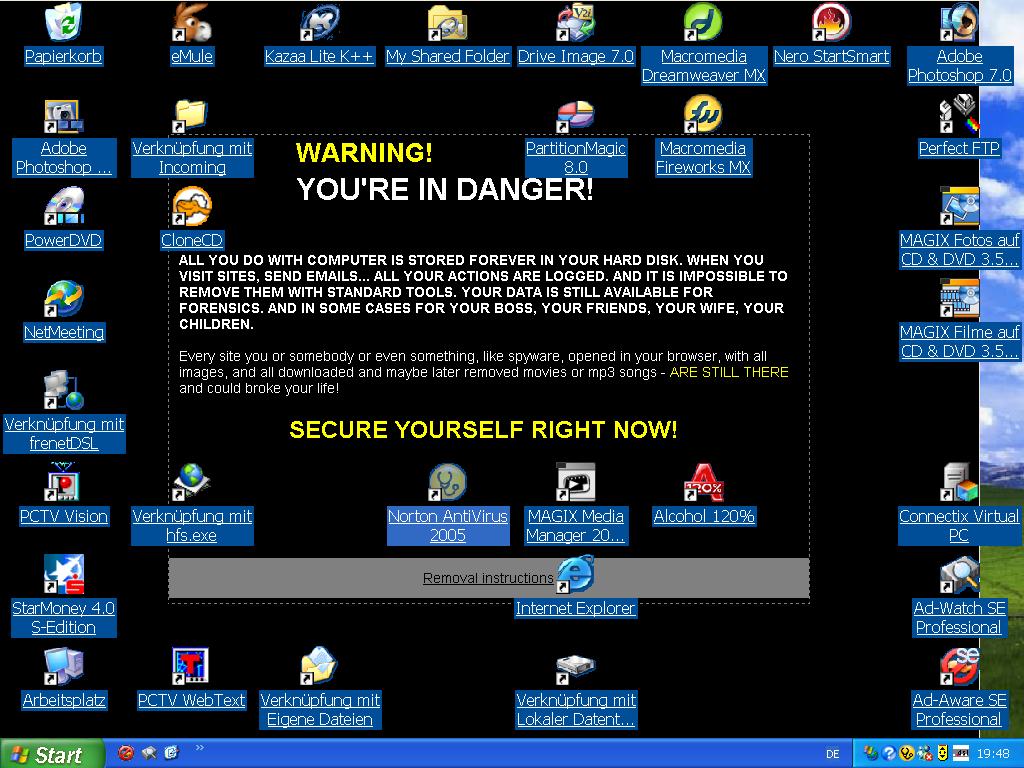Open the Start menu

point(52,754)
